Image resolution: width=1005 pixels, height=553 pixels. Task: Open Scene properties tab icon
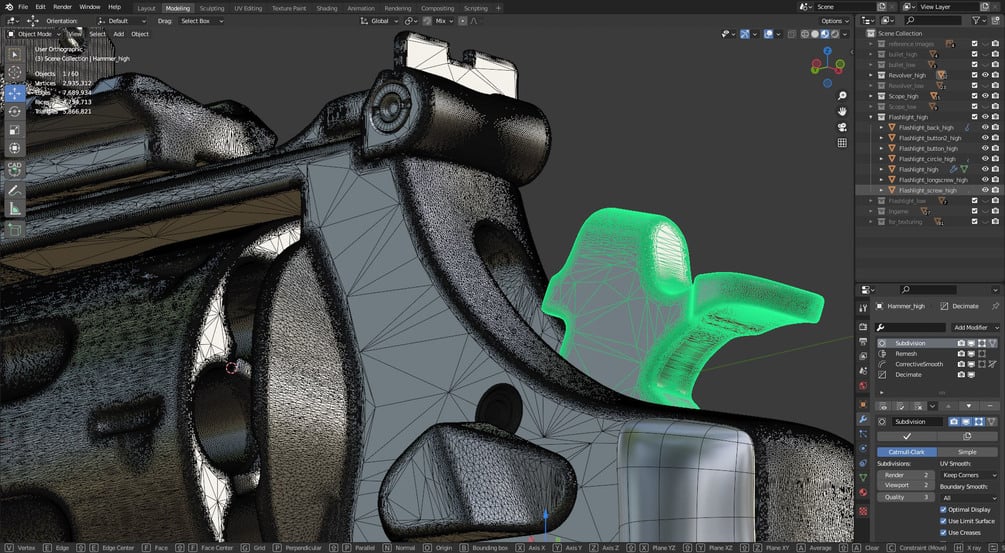(x=863, y=371)
